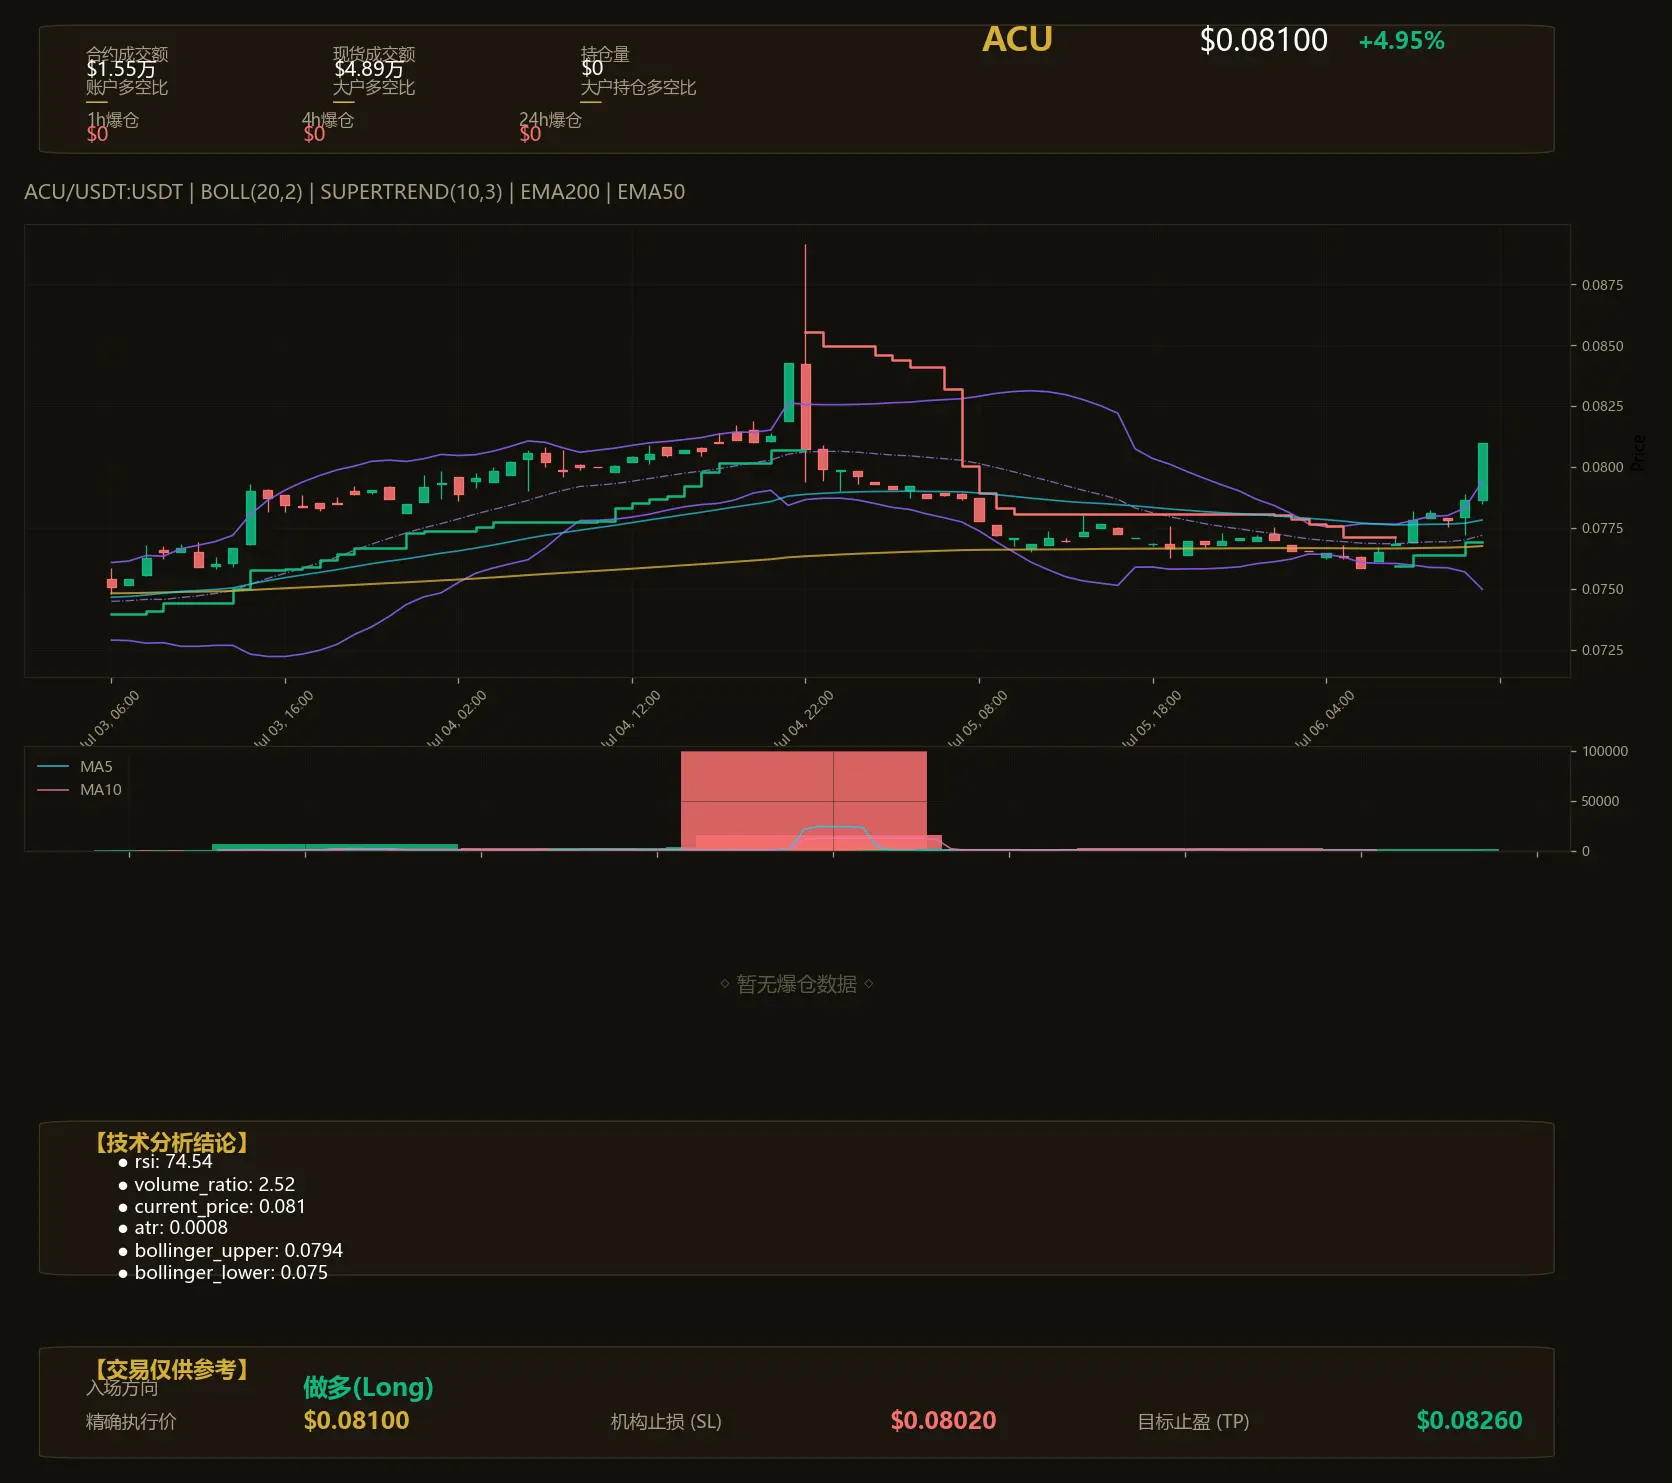Click the 0.0800 price axis label

1602,467
